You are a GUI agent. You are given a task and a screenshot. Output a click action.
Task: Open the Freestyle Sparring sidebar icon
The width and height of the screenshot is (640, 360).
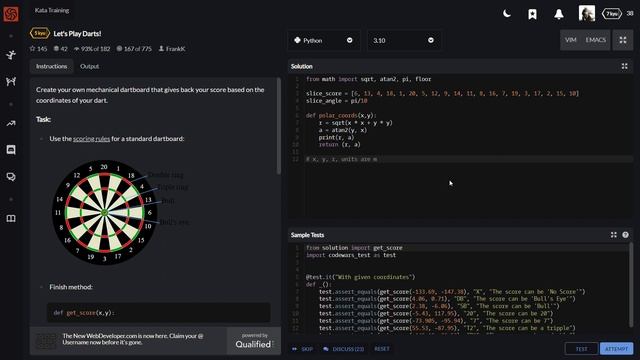pyautogui.click(x=11, y=81)
